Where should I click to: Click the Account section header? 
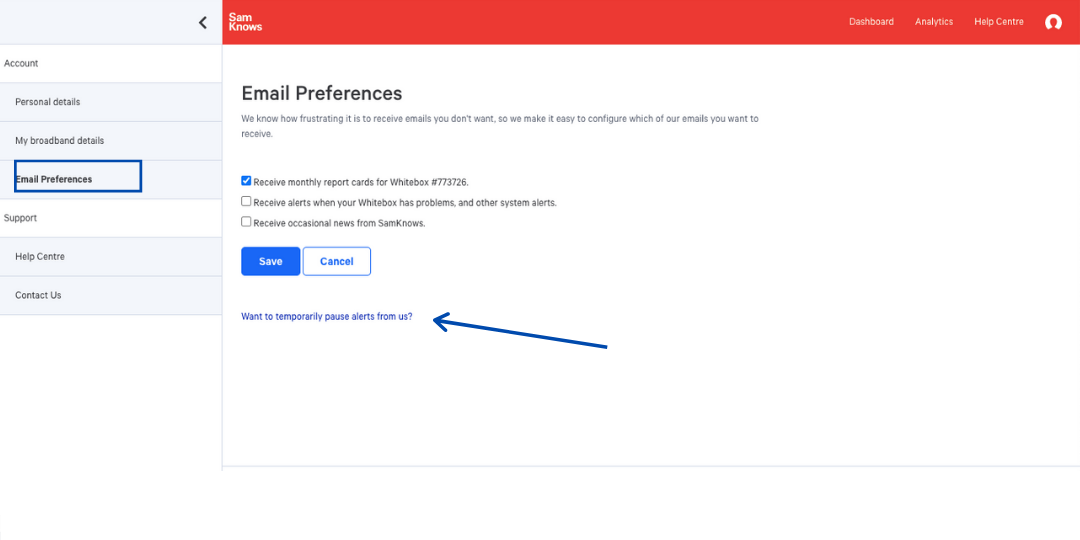pyautogui.click(x=21, y=63)
